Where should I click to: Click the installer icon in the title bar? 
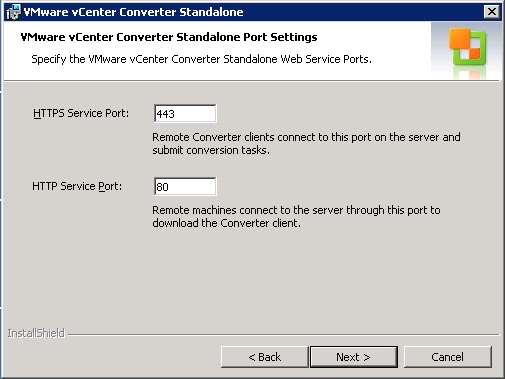click(14, 12)
